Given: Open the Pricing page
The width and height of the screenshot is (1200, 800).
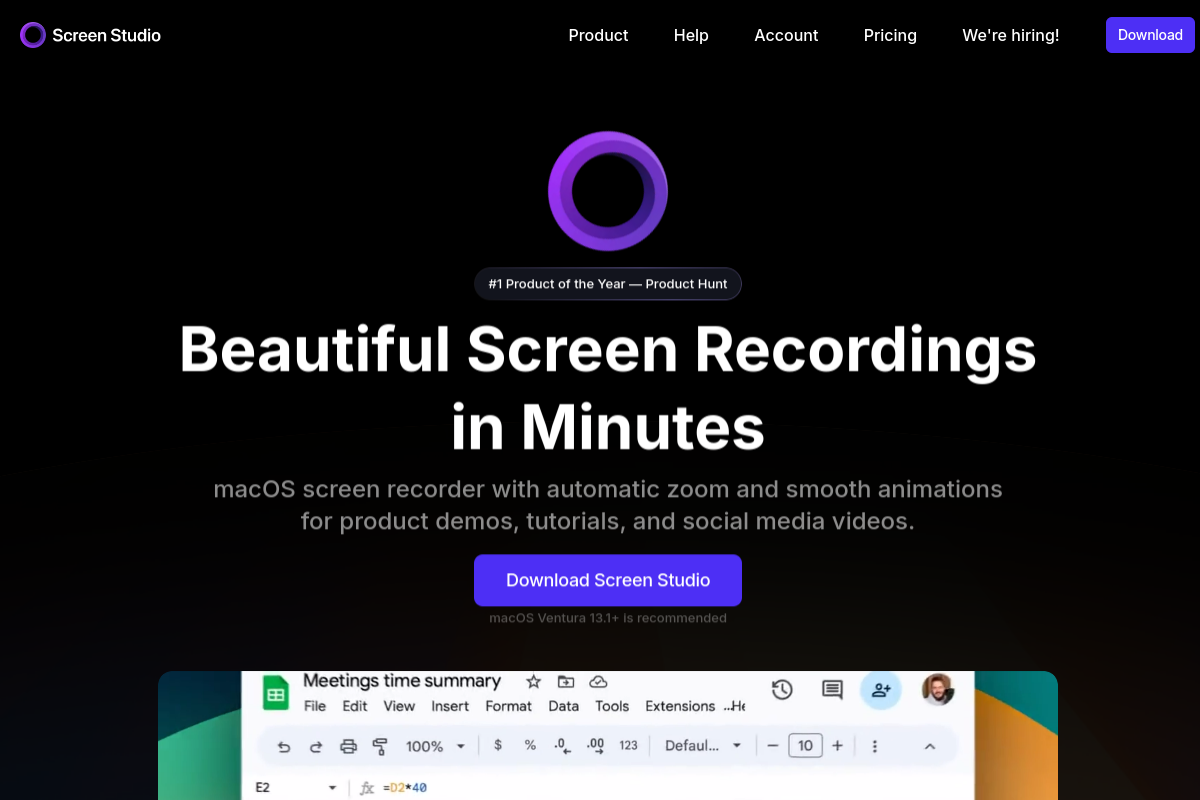Looking at the screenshot, I should [x=890, y=35].
